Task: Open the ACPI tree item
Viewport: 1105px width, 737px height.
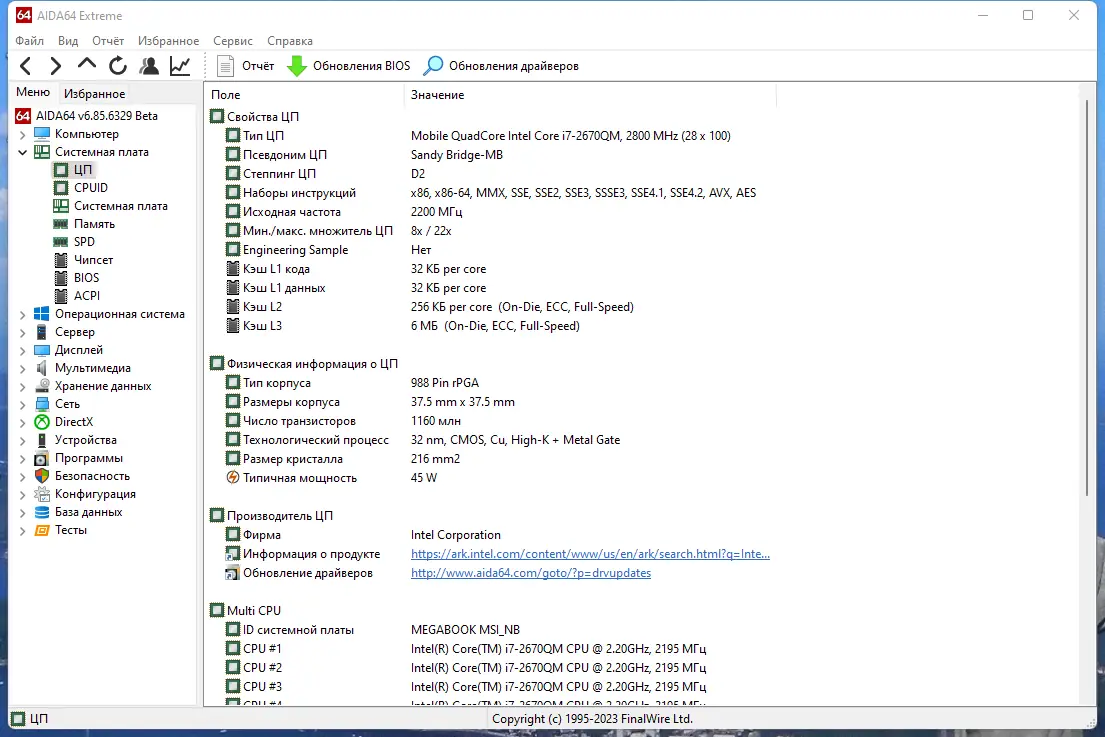Action: [78, 296]
